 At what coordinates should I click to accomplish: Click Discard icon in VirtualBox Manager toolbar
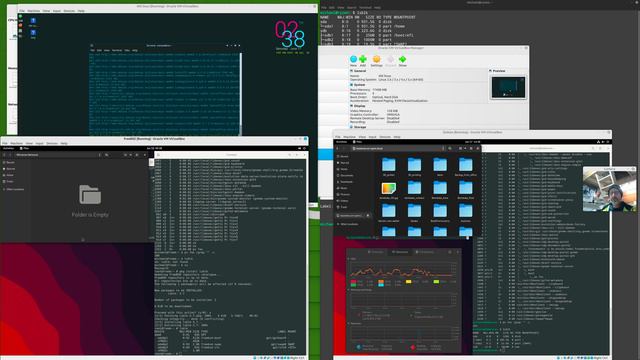click(390, 59)
